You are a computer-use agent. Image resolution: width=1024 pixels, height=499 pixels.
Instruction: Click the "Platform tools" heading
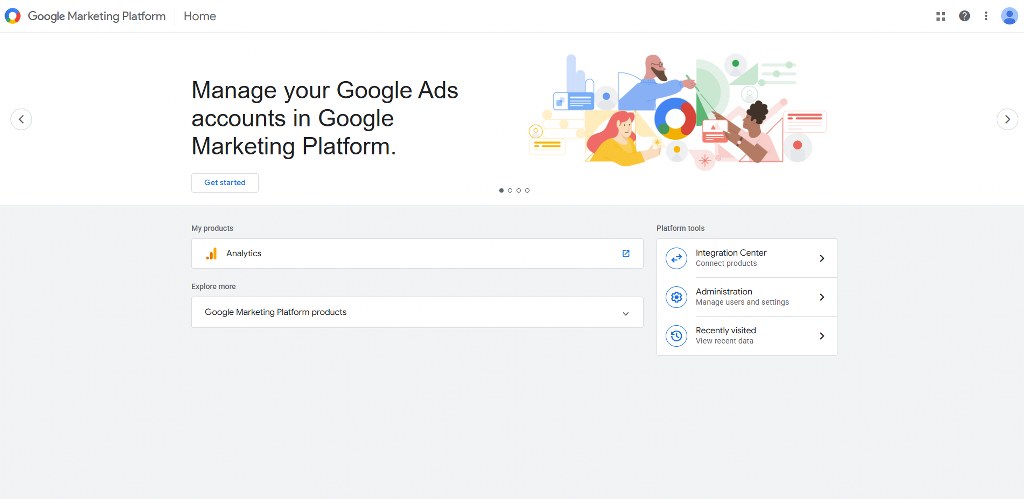[x=680, y=229]
